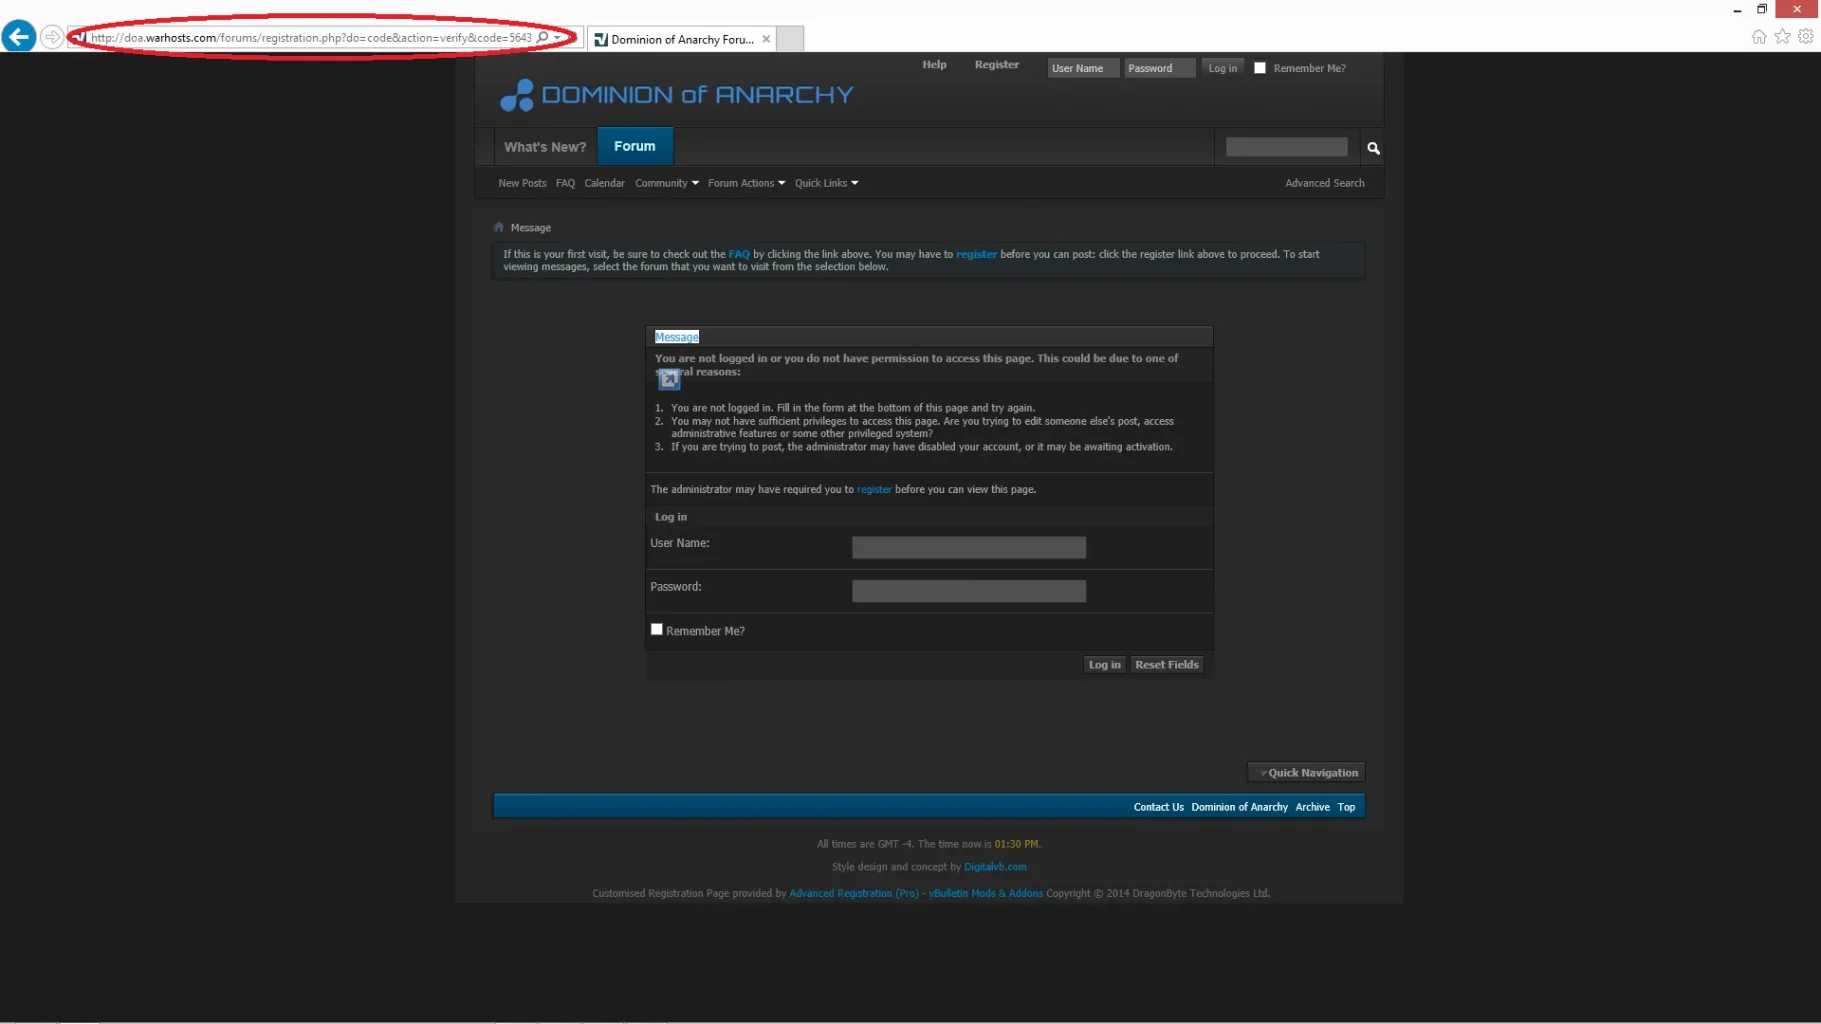This screenshot has width=1821, height=1024.
Task: Open New Posts in the sub menu
Action: pos(522,183)
